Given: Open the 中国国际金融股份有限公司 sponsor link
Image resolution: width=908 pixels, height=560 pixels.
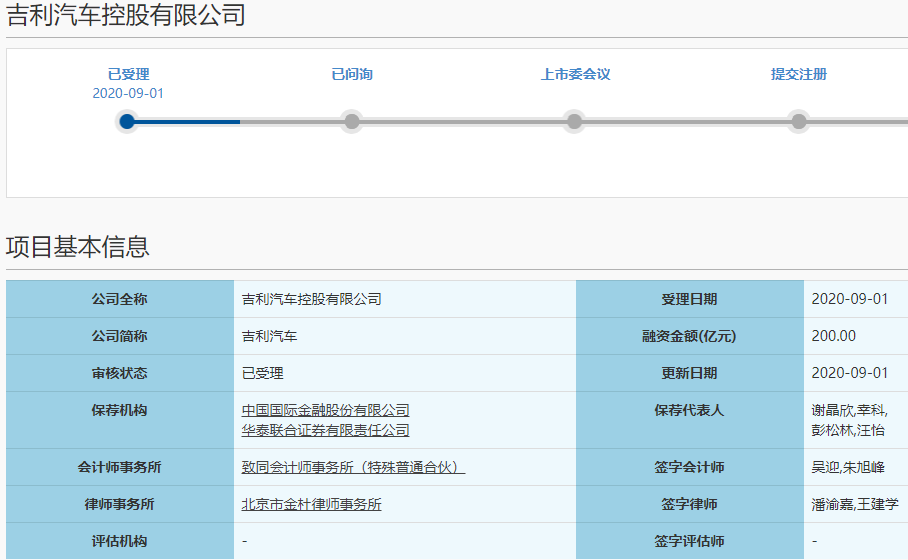Looking at the screenshot, I should (x=325, y=410).
